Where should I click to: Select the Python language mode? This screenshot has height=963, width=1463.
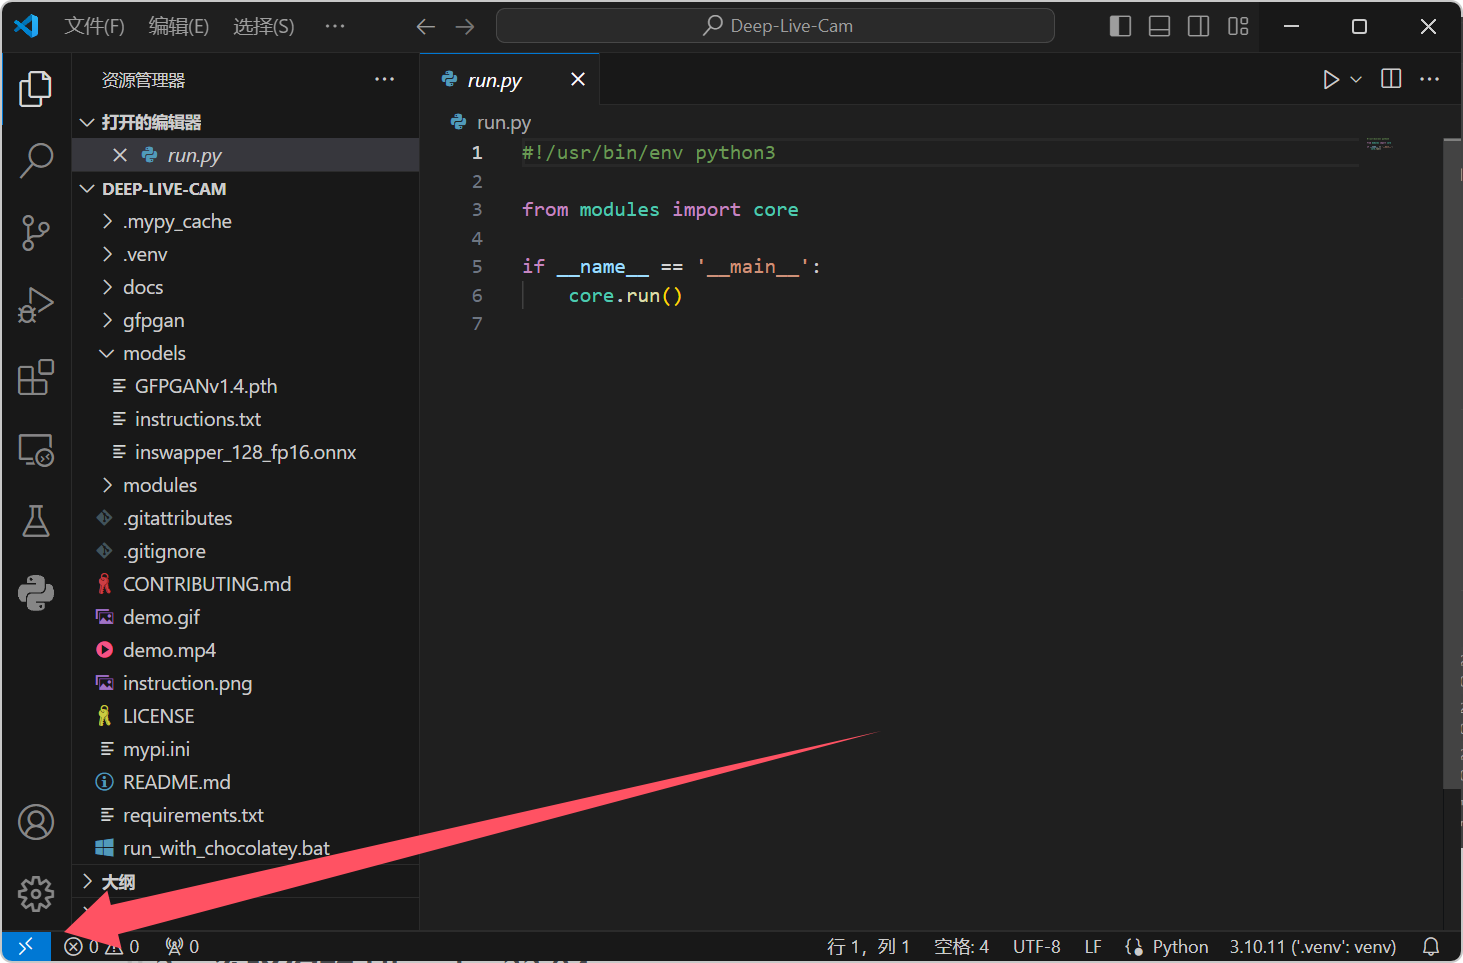(x=1180, y=946)
